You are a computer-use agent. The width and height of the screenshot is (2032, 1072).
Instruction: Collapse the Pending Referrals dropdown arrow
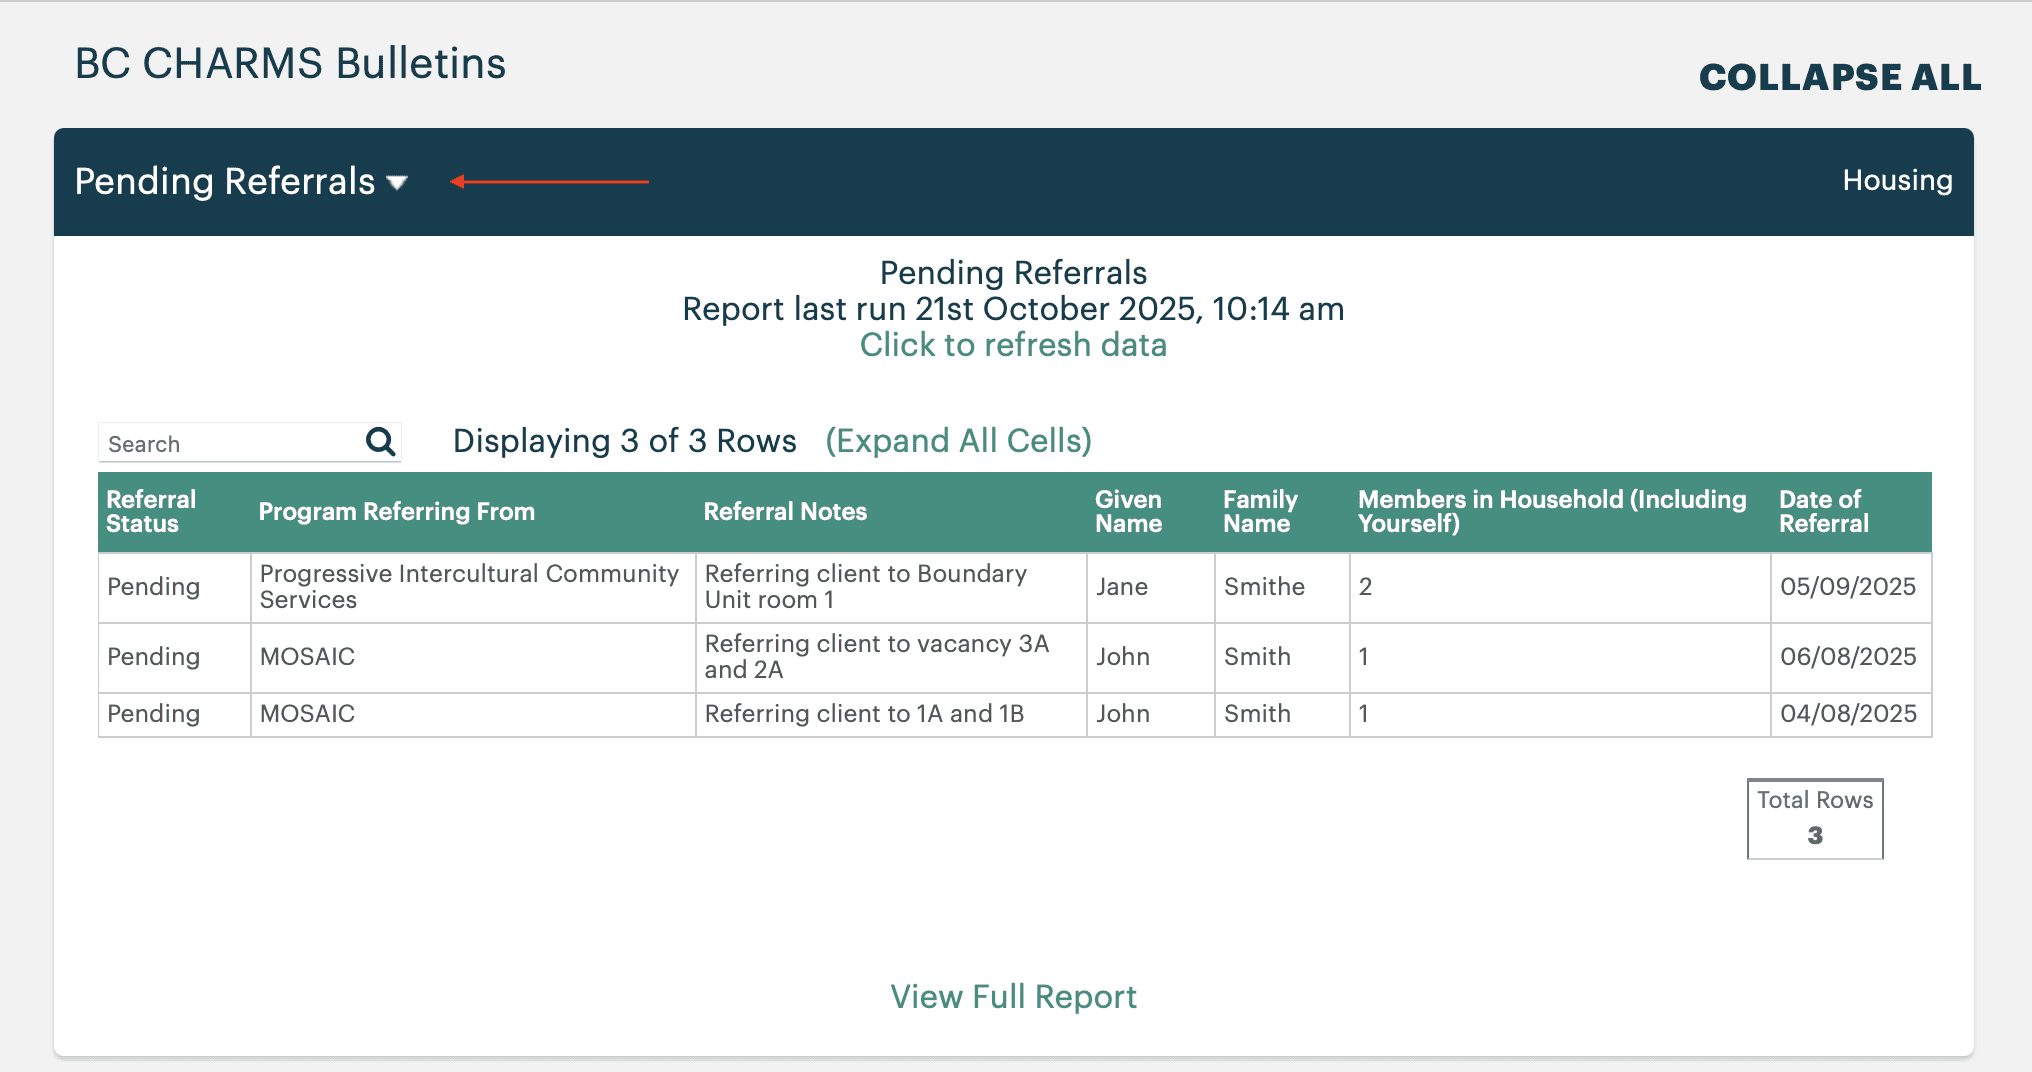click(397, 183)
